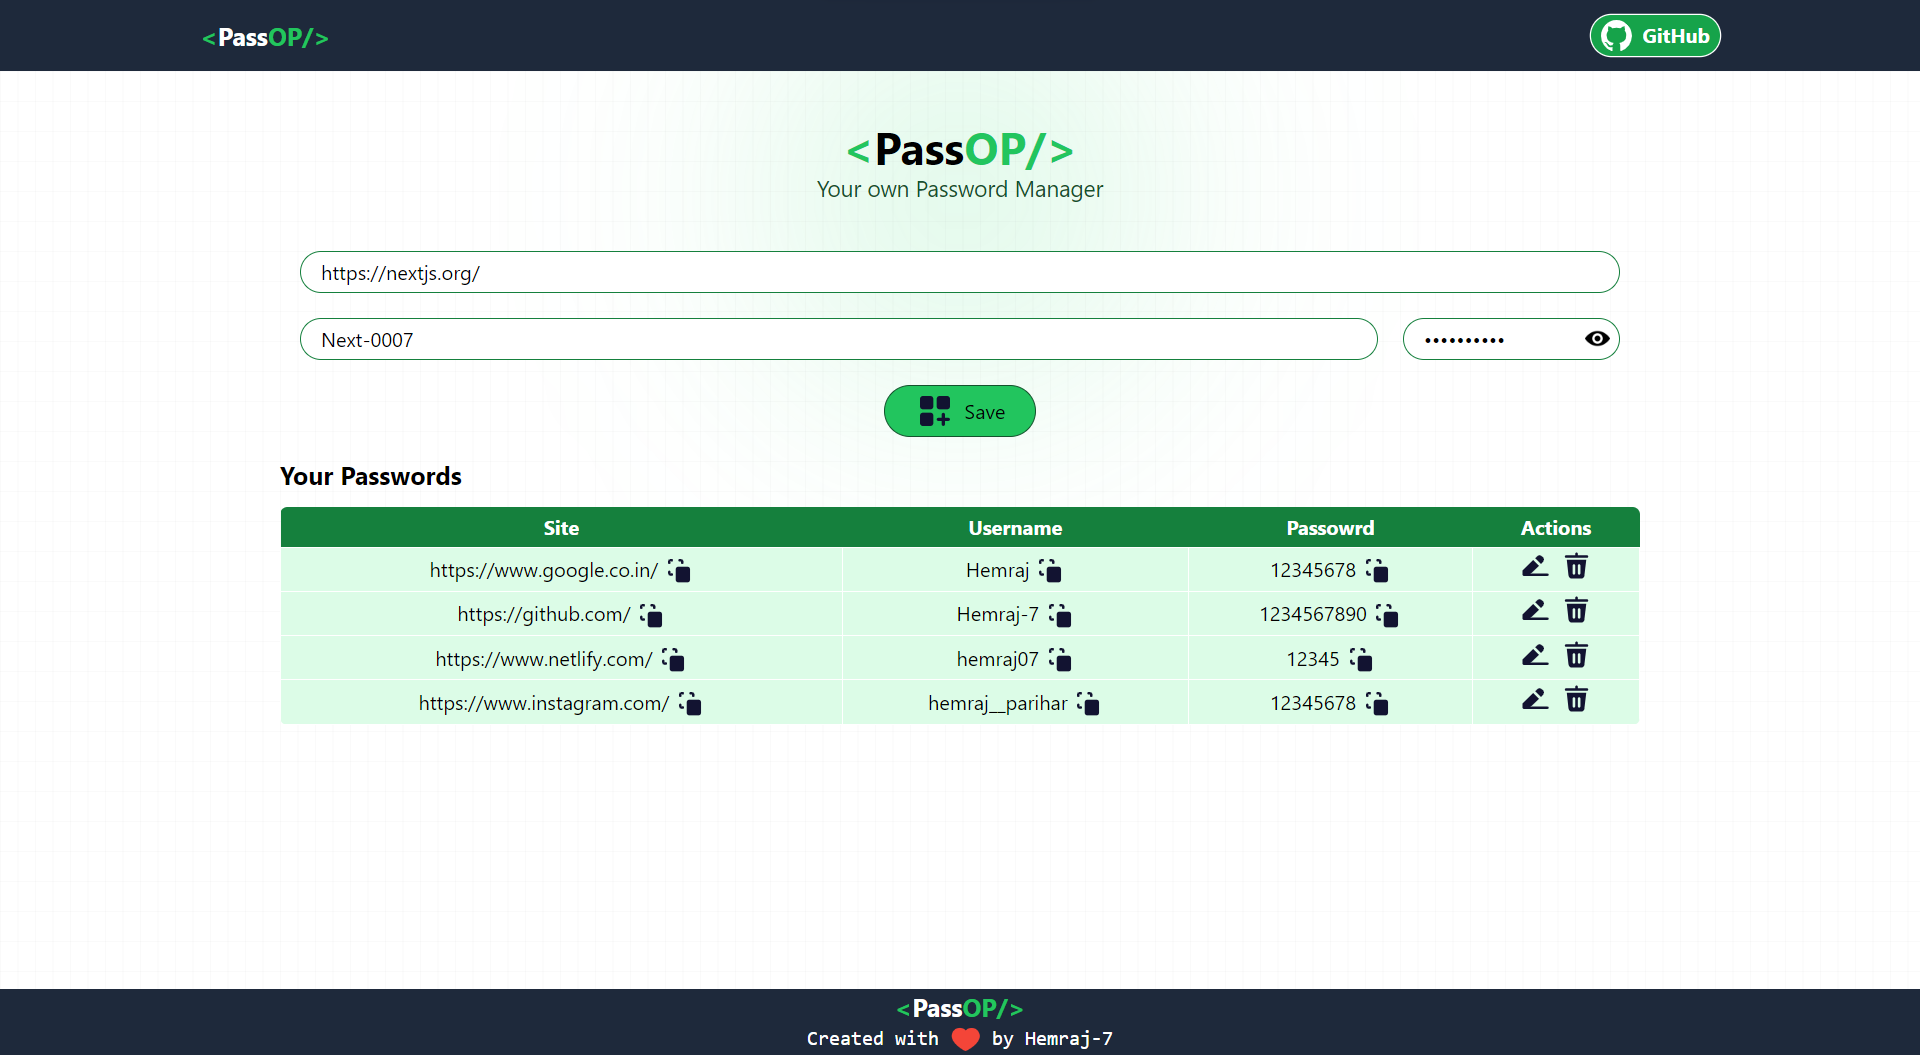Open the https://github.com/ site link
The image size is (1920, 1057).
(x=544, y=614)
